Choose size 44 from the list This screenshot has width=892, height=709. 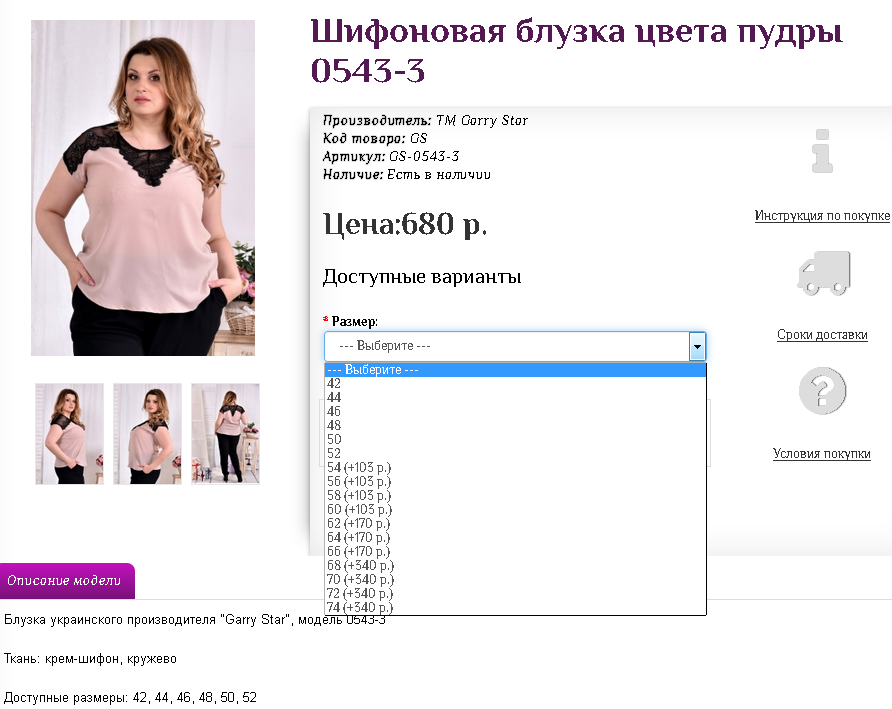click(x=515, y=398)
